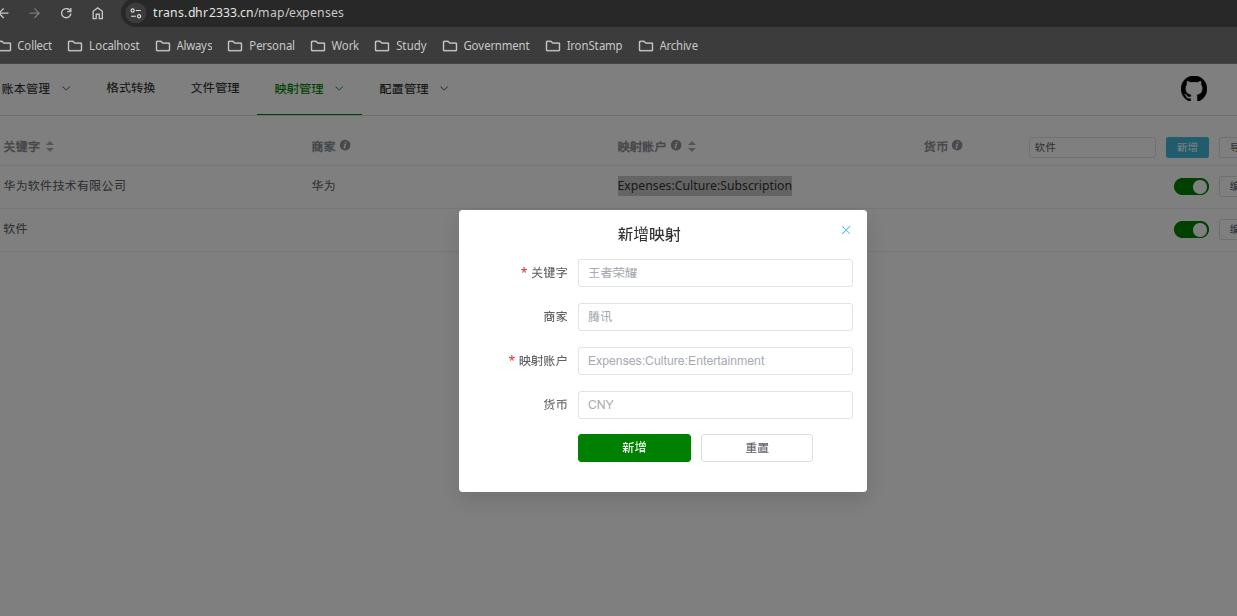
Task: Disable the 华为软件技术有限公司 mapping switch
Action: point(1190,186)
